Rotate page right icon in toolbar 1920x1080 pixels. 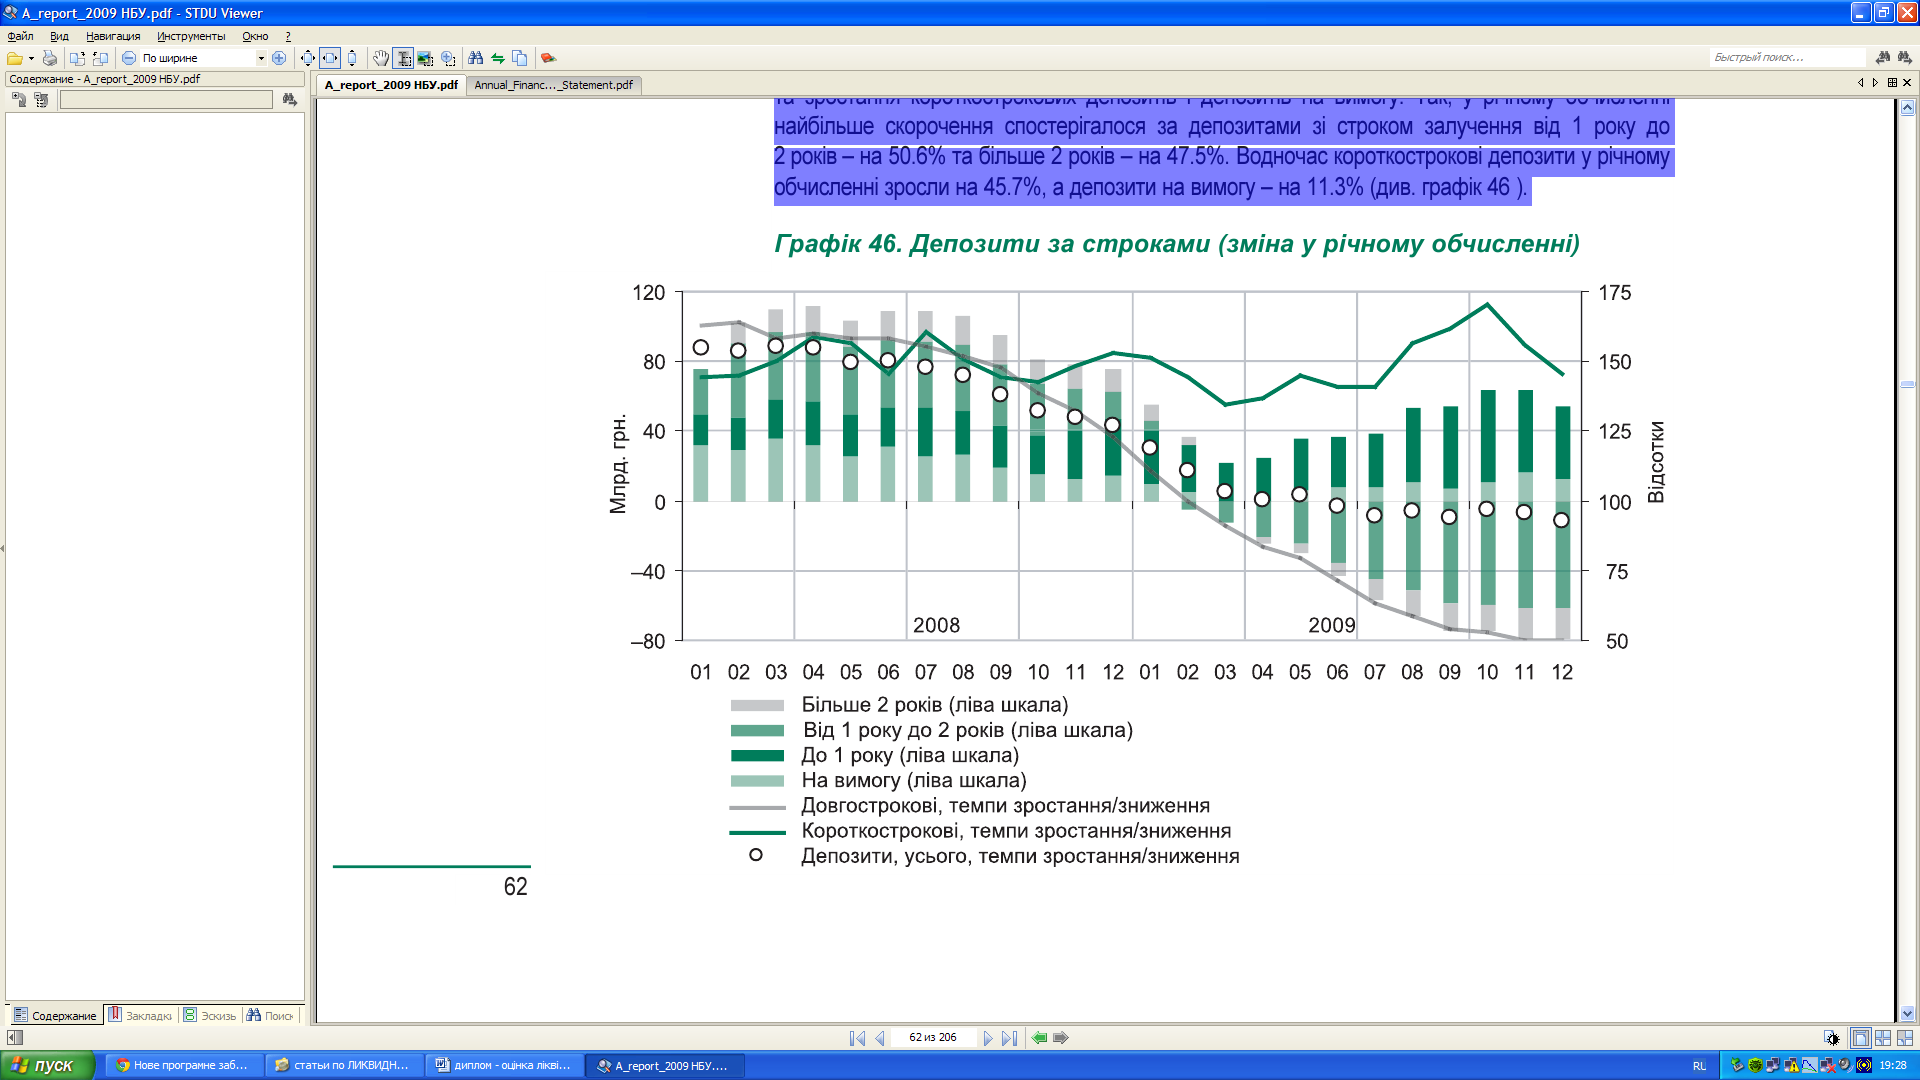tap(100, 58)
